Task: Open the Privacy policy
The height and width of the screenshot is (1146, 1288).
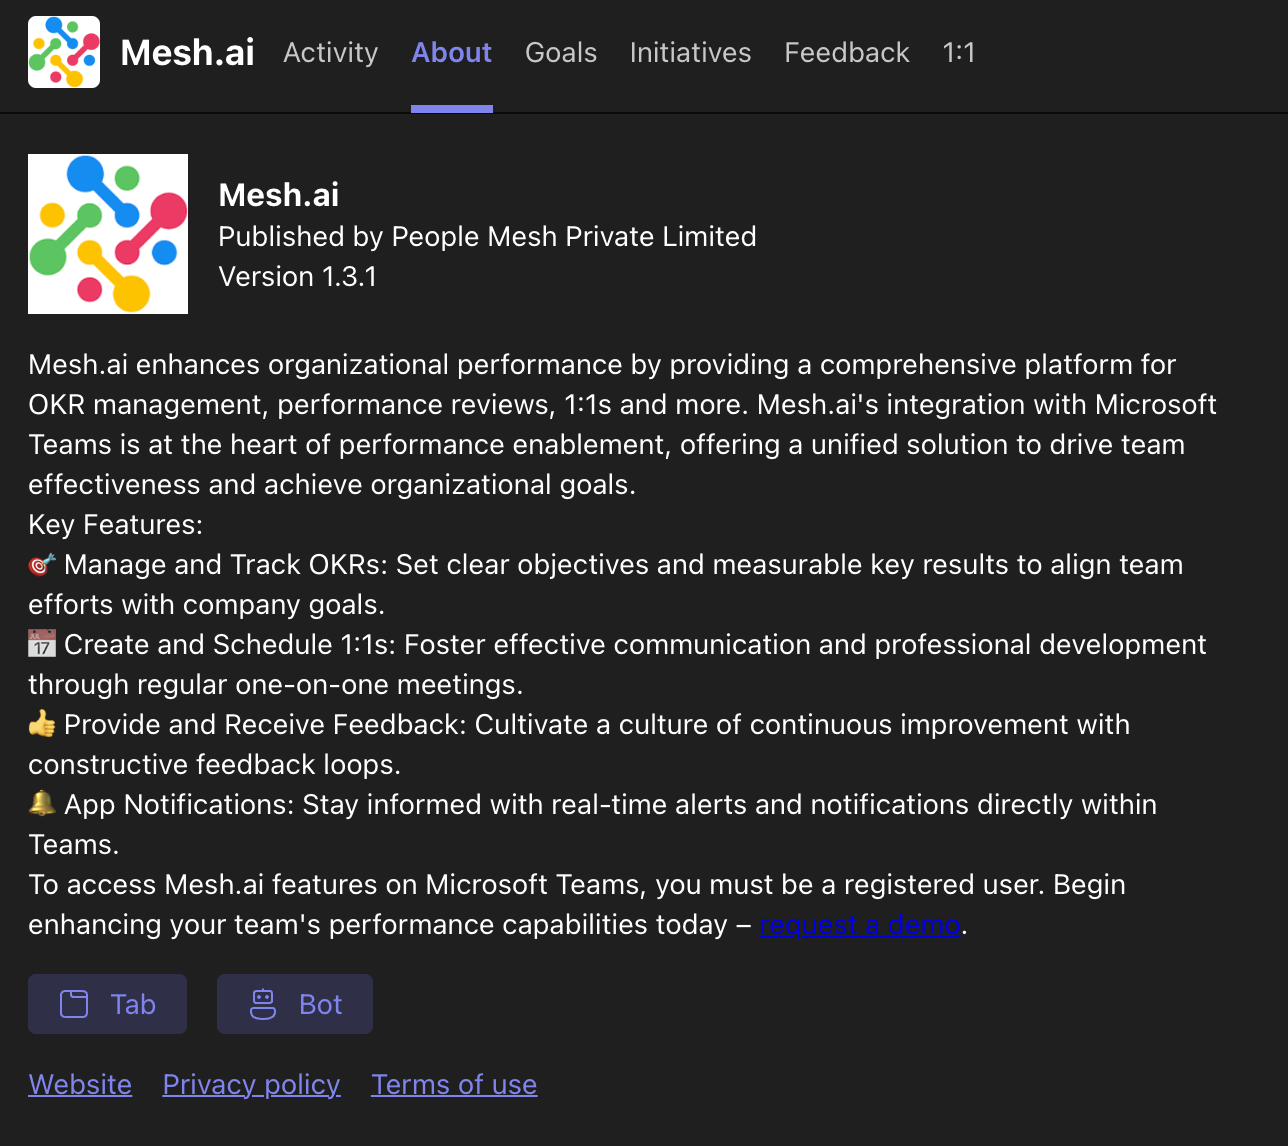Action: pyautogui.click(x=251, y=1083)
